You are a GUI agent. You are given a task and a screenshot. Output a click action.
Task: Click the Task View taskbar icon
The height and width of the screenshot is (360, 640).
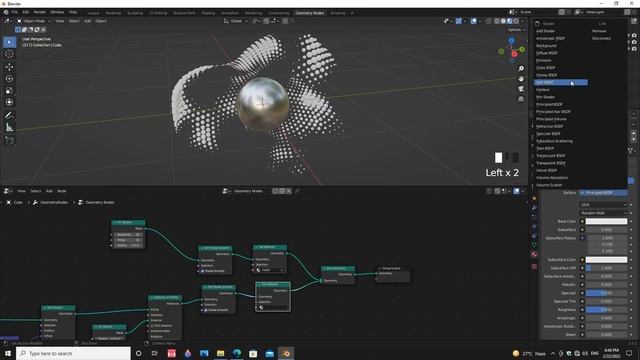(155, 353)
